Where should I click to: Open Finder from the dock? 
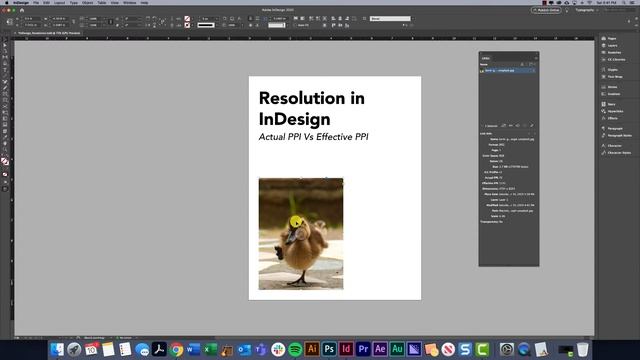tap(57, 349)
